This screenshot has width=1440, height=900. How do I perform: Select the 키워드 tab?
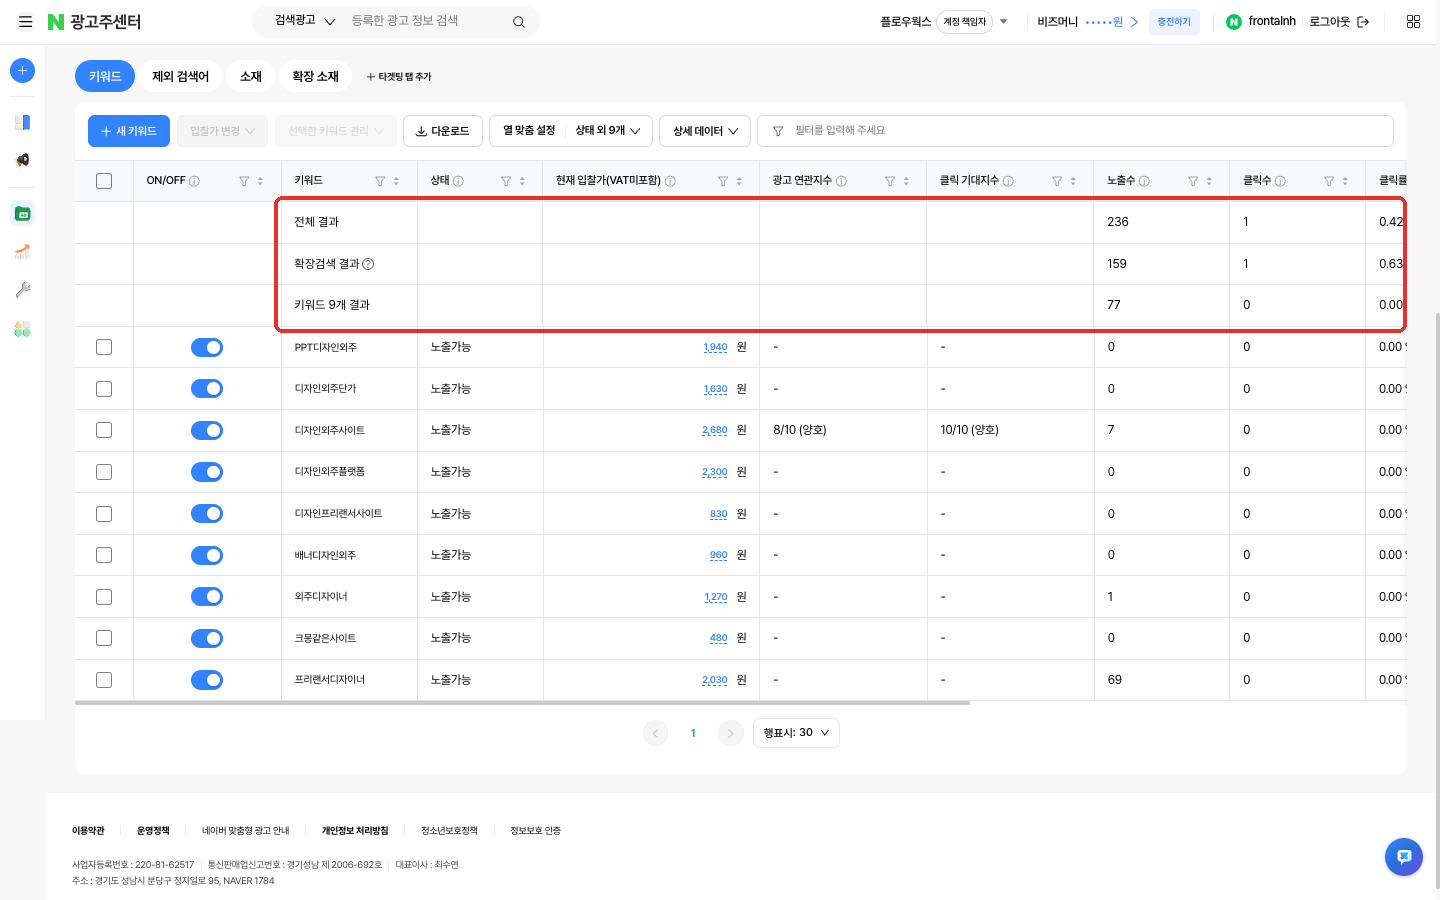pyautogui.click(x=105, y=76)
